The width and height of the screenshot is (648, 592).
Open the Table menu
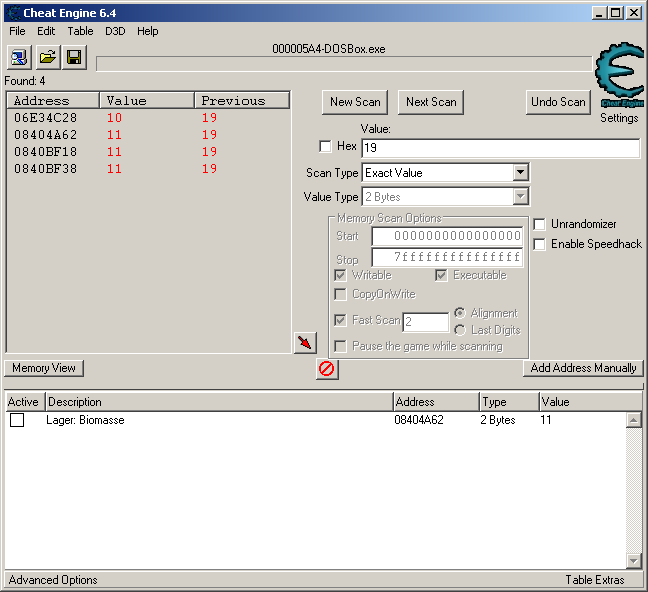(x=80, y=31)
